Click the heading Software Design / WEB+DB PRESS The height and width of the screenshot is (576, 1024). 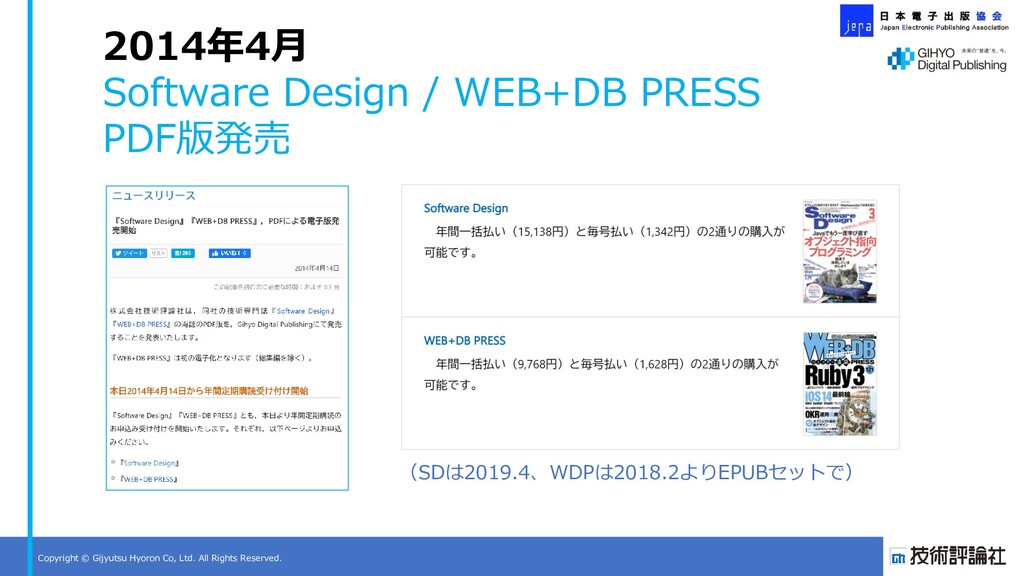click(x=432, y=92)
